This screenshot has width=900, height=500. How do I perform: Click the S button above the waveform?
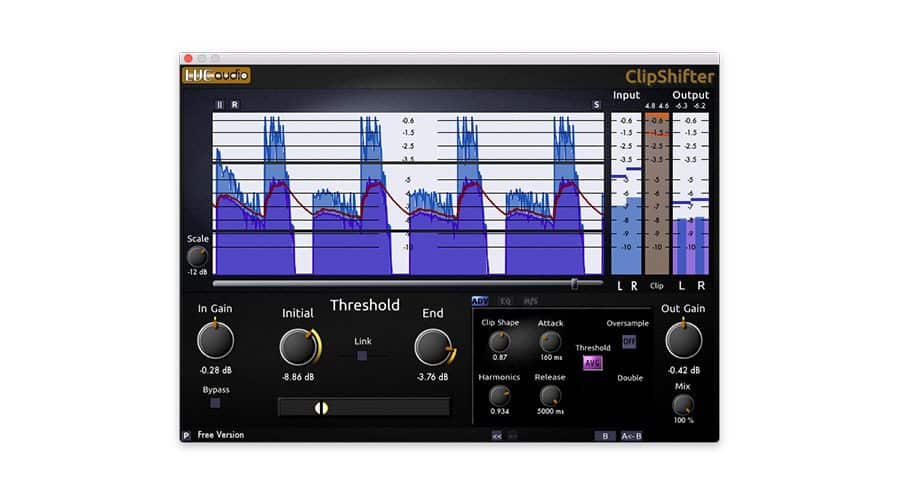pyautogui.click(x=596, y=104)
